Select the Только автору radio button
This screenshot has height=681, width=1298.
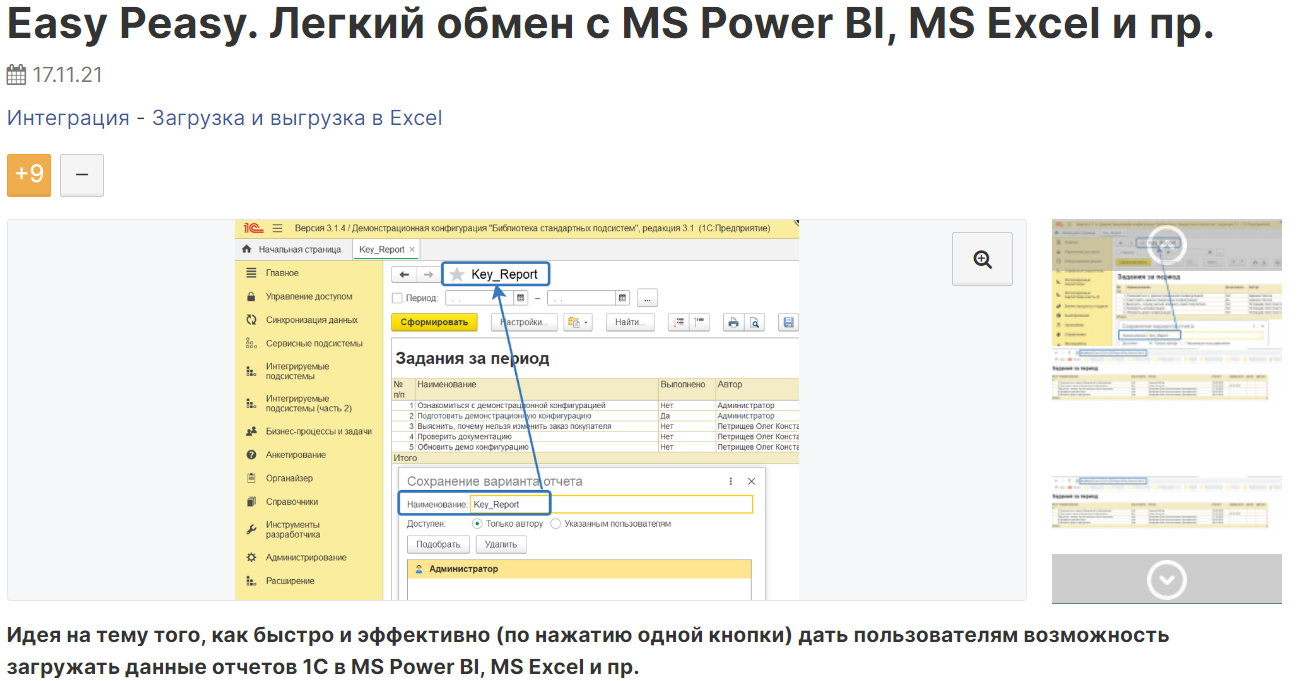tap(477, 523)
